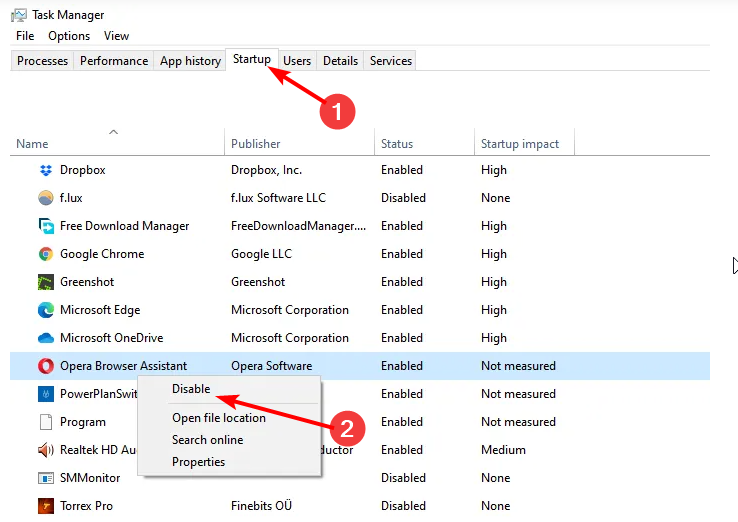738x522 pixels.
Task: Click the Dropbox app icon
Action: [x=46, y=170]
